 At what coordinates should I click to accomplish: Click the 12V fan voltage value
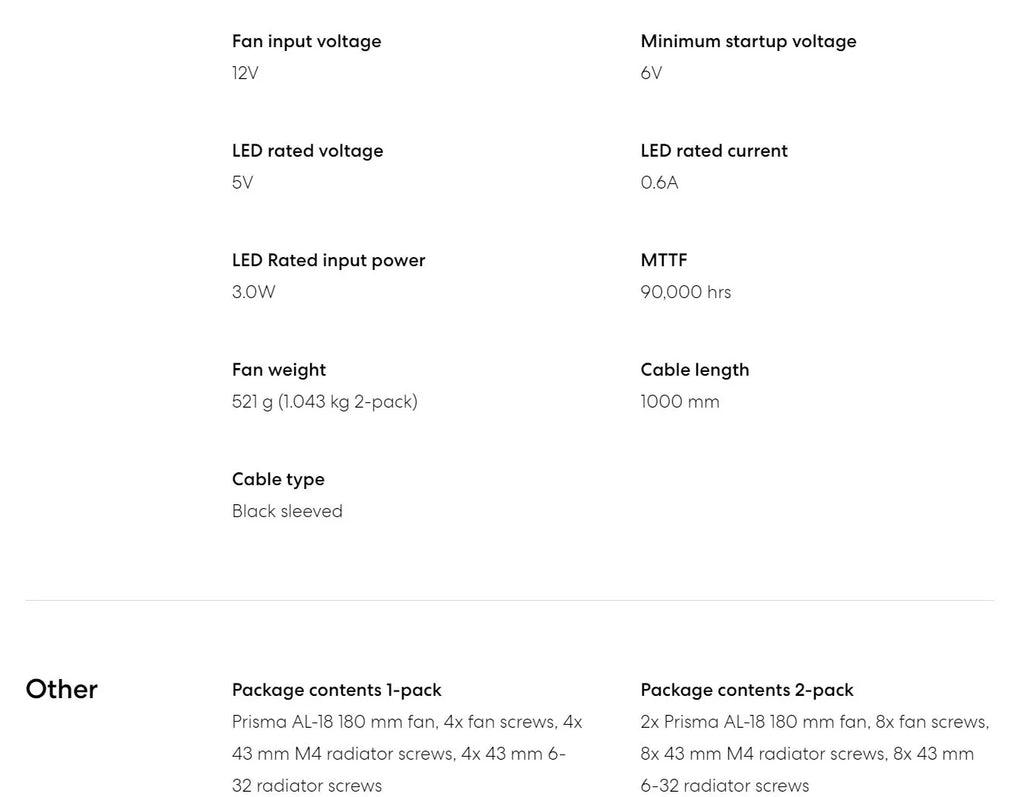(x=245, y=73)
